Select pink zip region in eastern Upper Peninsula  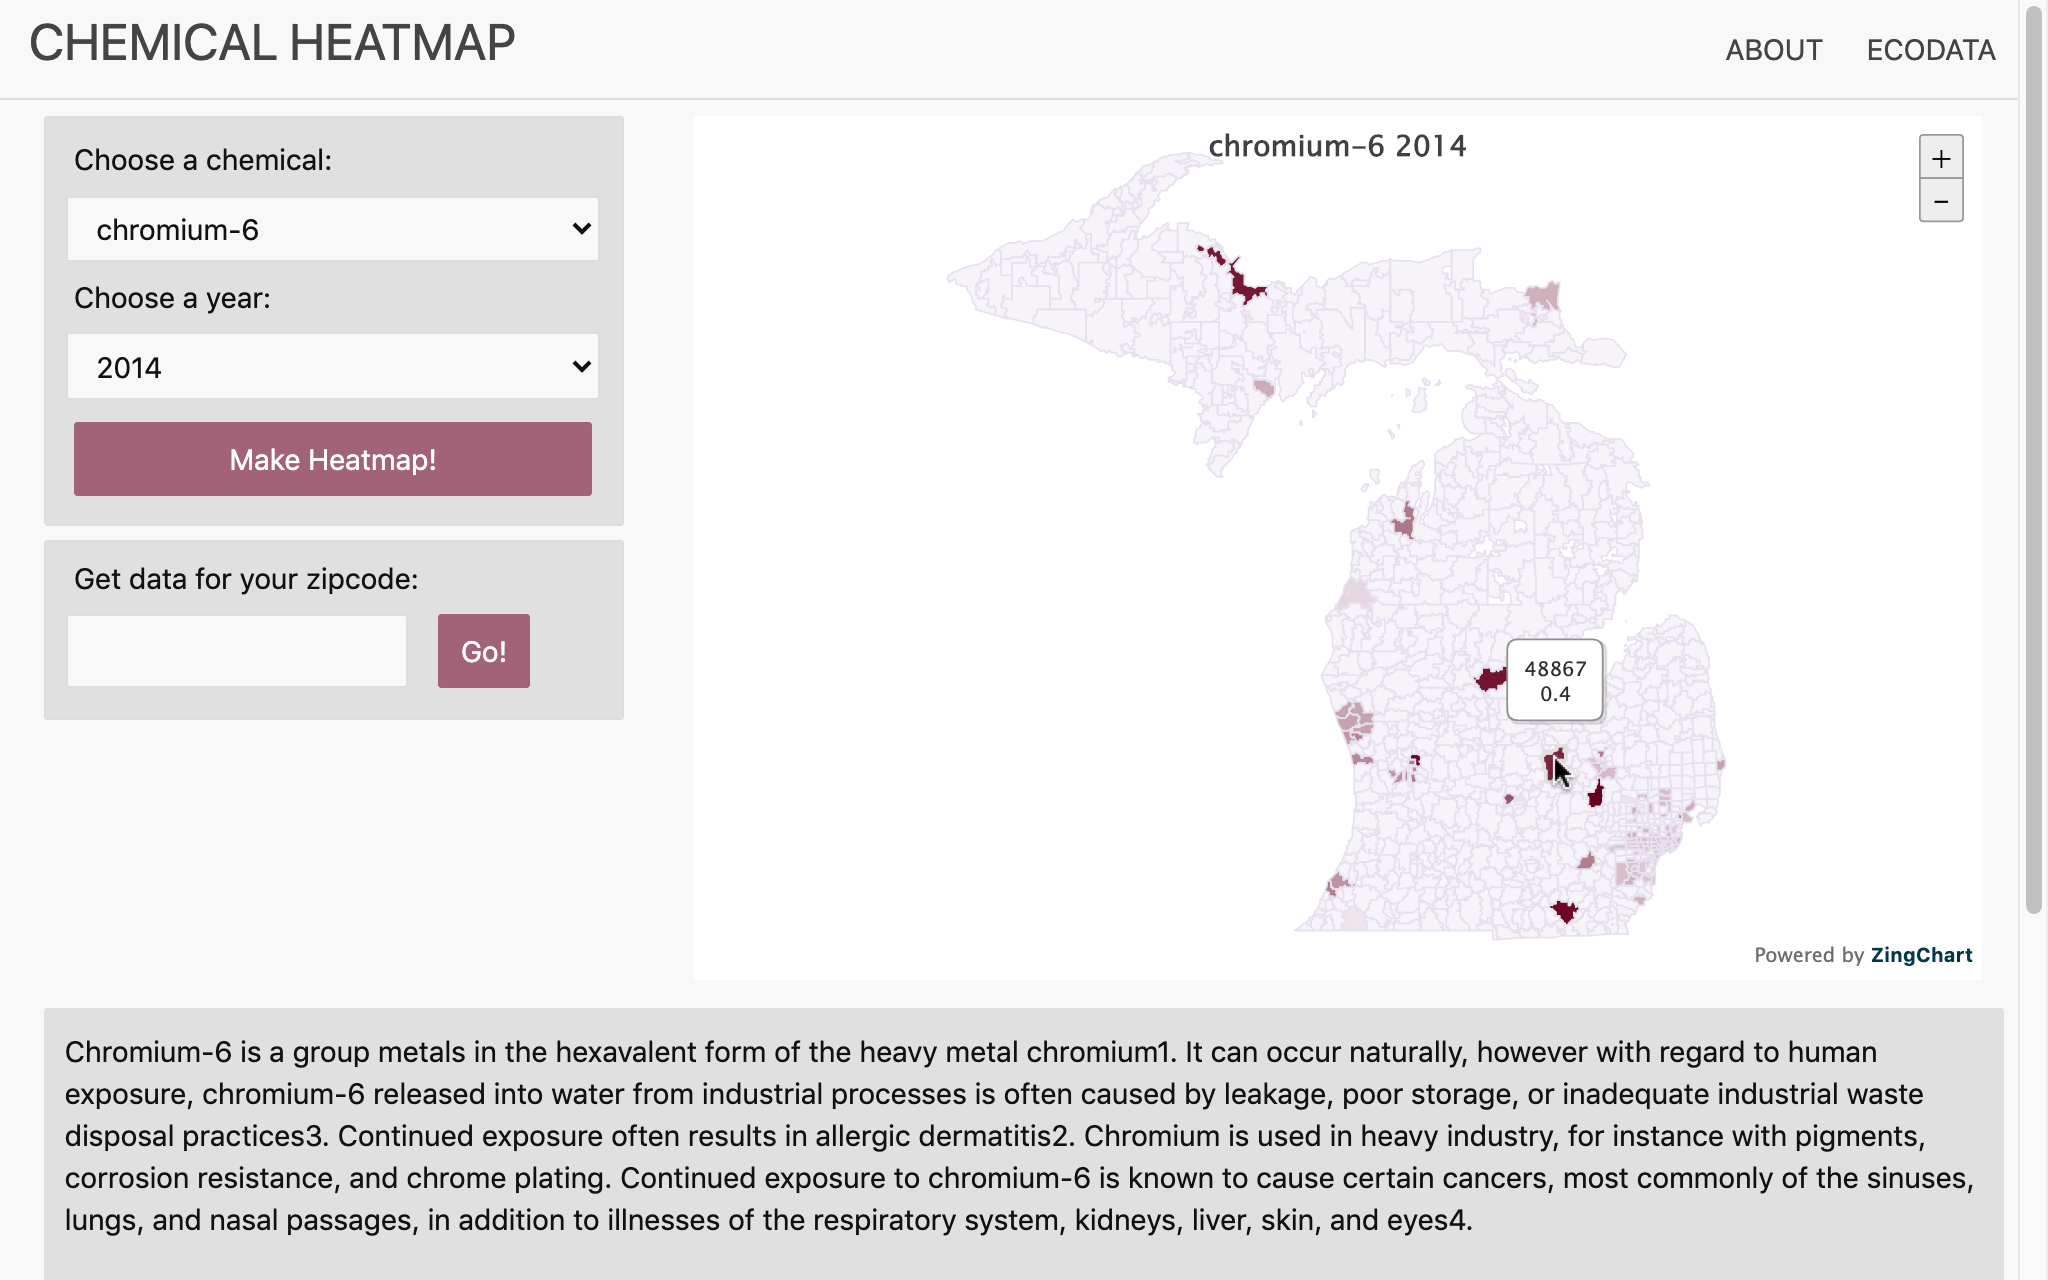1543,296
